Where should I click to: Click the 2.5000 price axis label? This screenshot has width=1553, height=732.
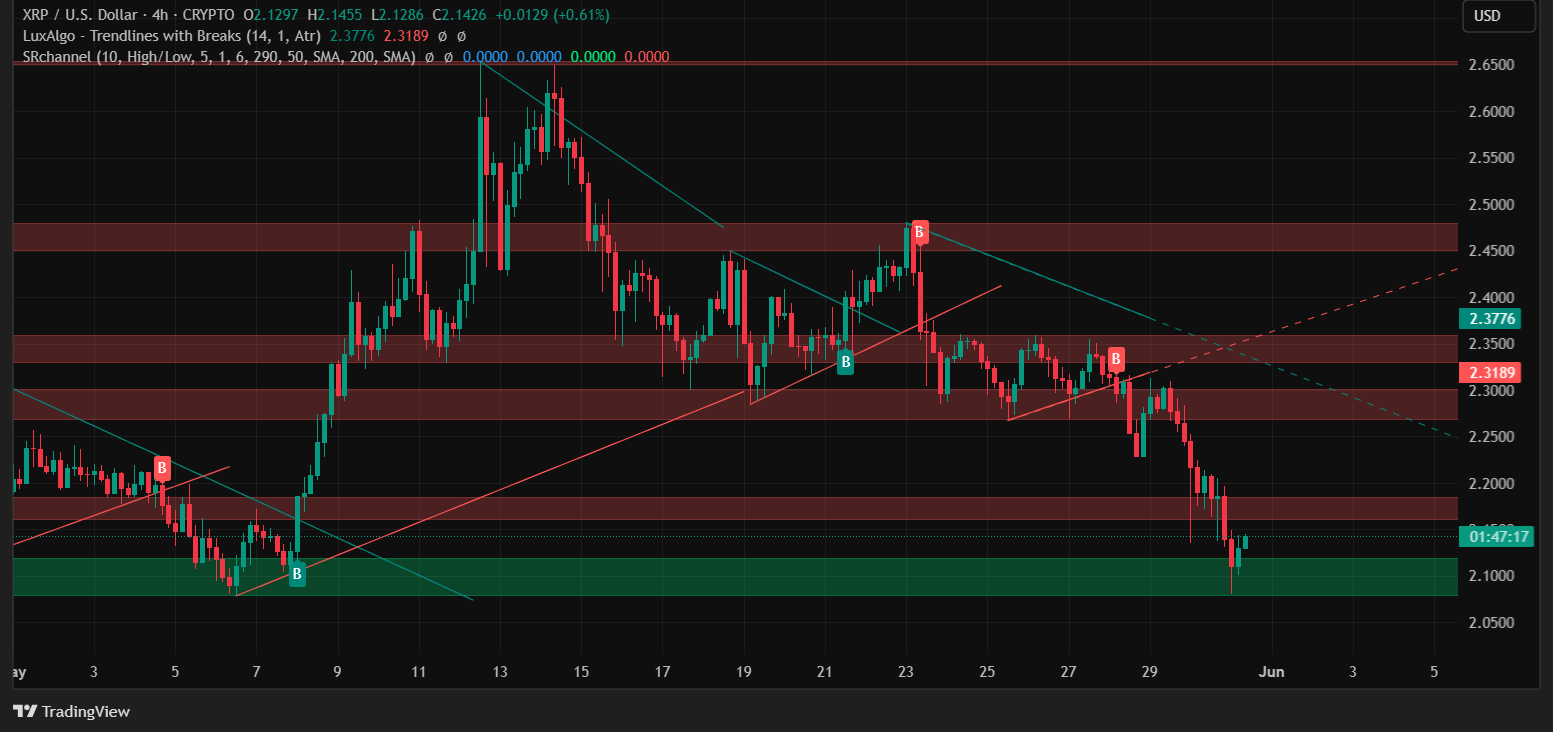(1491, 205)
